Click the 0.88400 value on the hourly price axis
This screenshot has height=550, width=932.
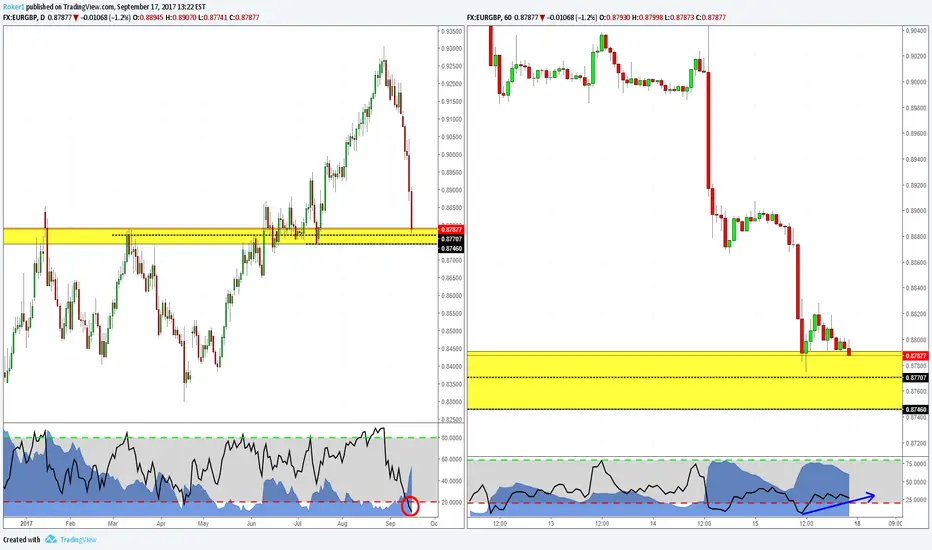tap(916, 288)
